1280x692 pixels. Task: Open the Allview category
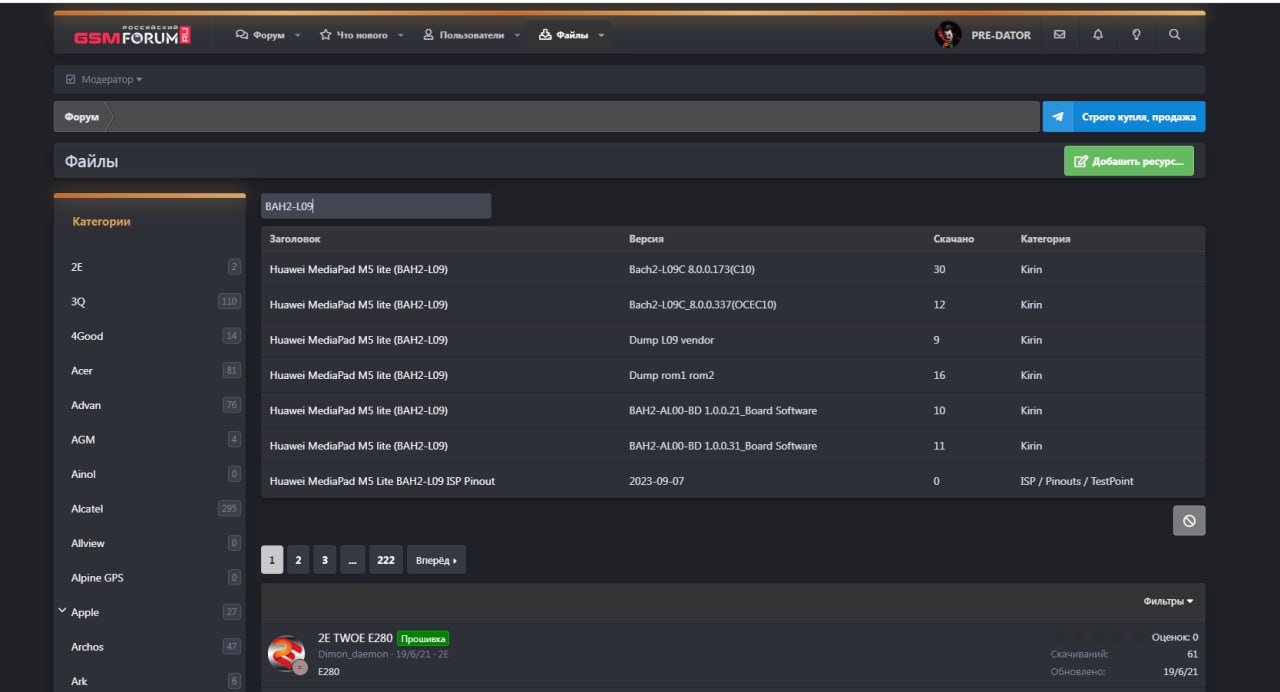[x=88, y=543]
